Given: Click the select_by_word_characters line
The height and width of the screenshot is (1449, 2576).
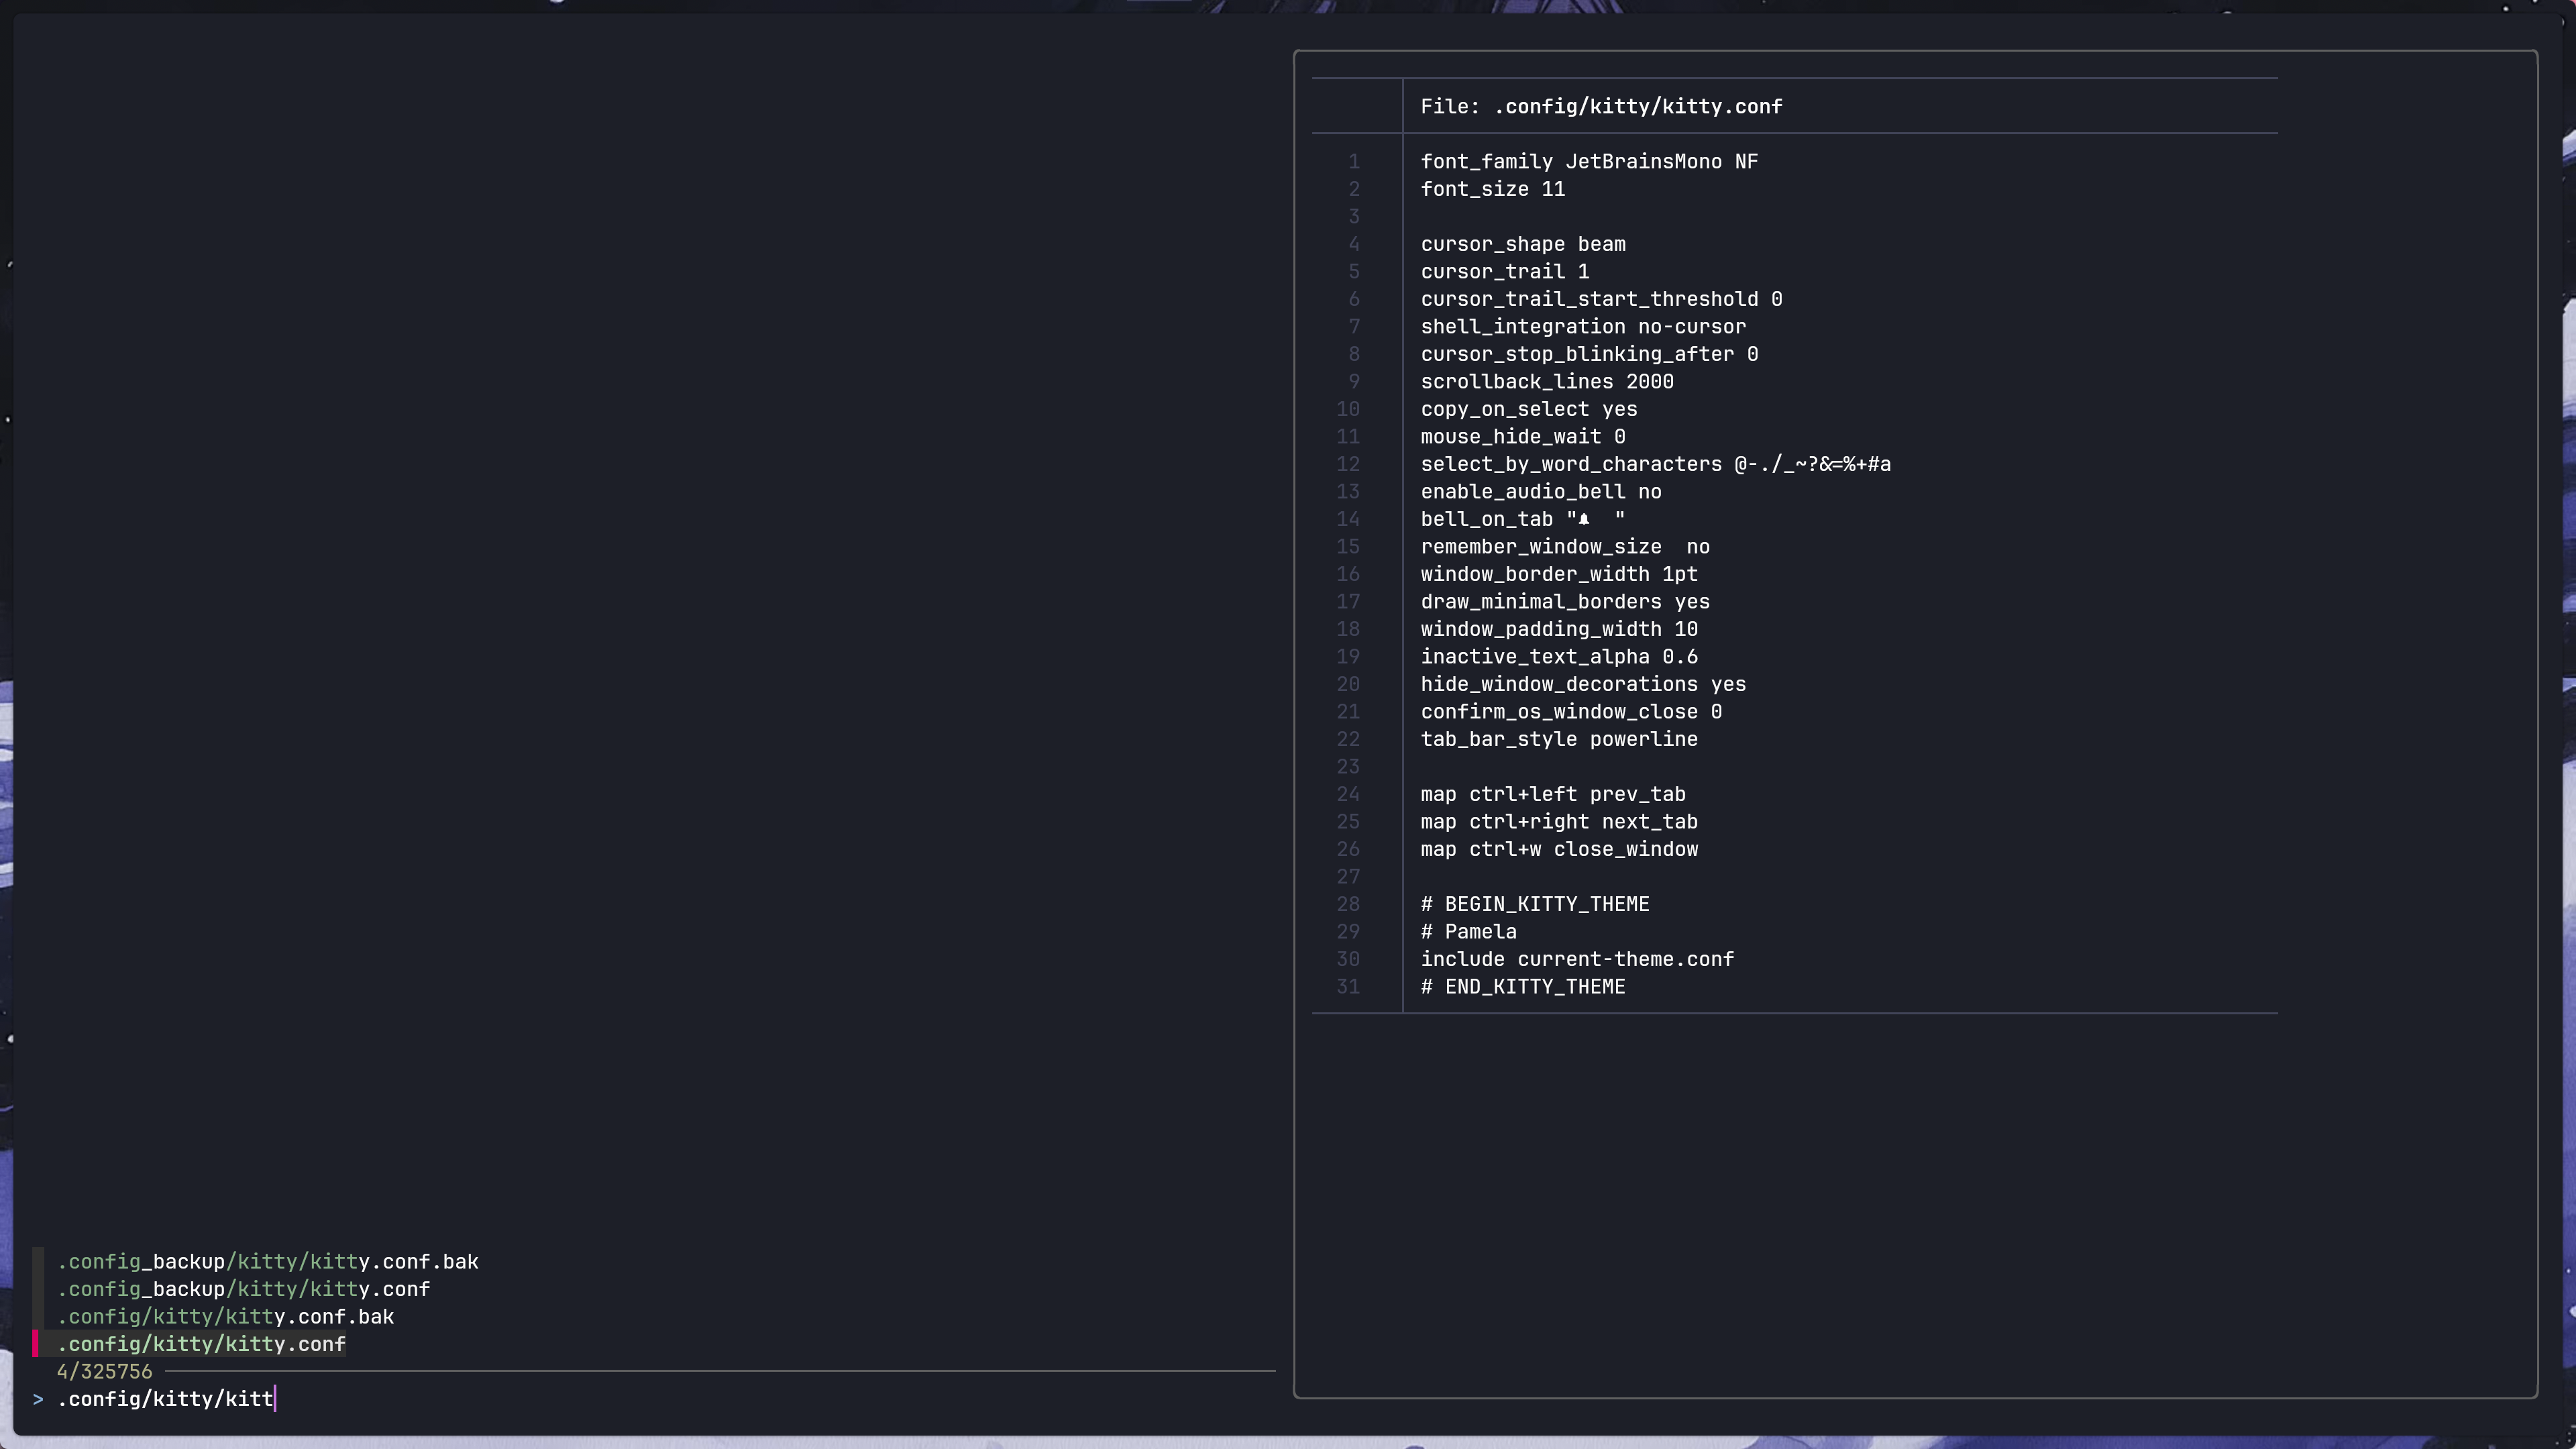Looking at the screenshot, I should click(1655, 464).
